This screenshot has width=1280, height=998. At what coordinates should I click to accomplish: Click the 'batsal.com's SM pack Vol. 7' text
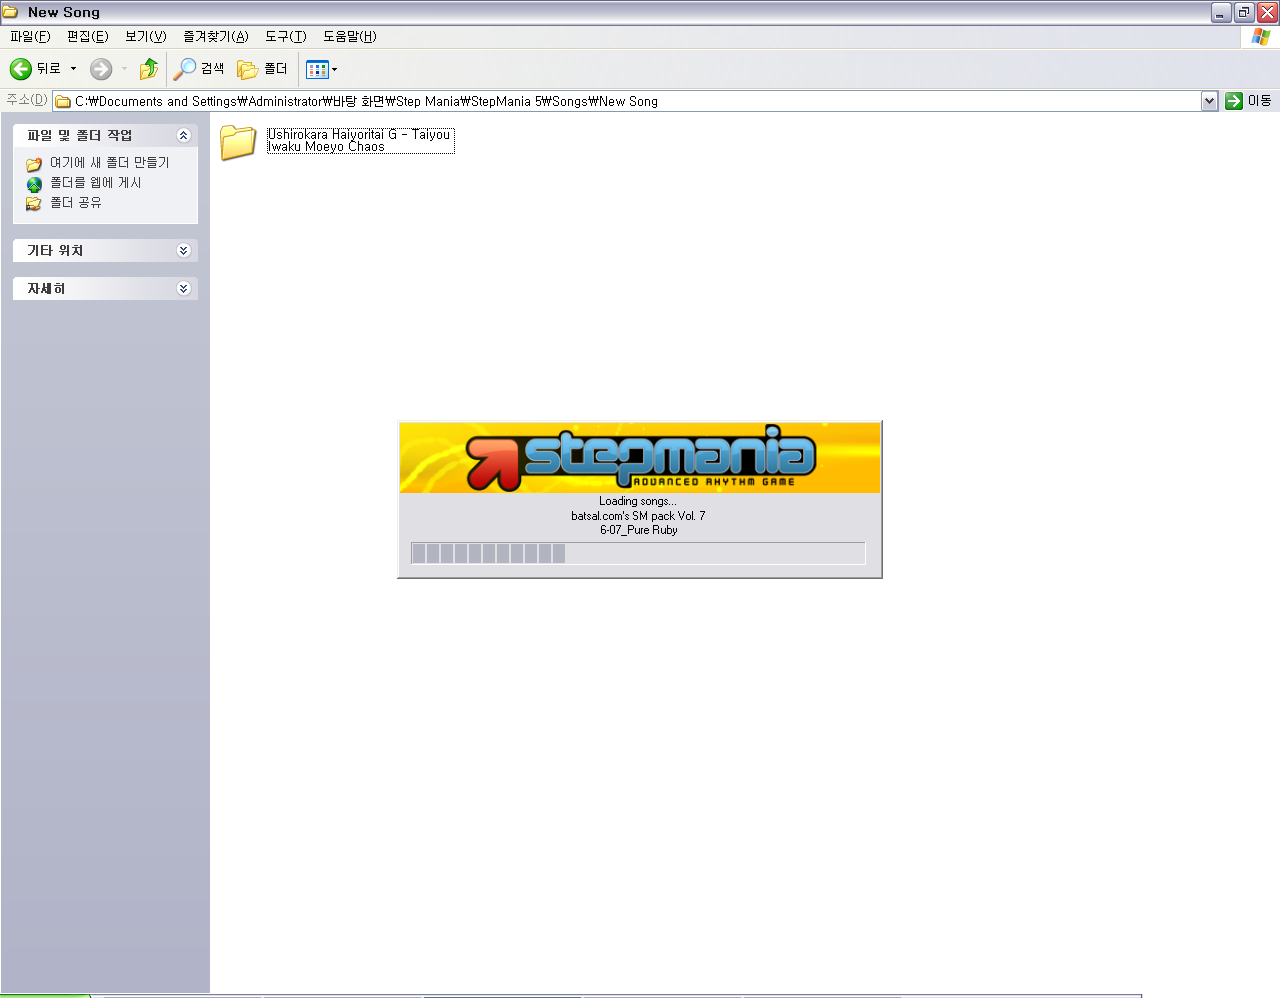[638, 516]
